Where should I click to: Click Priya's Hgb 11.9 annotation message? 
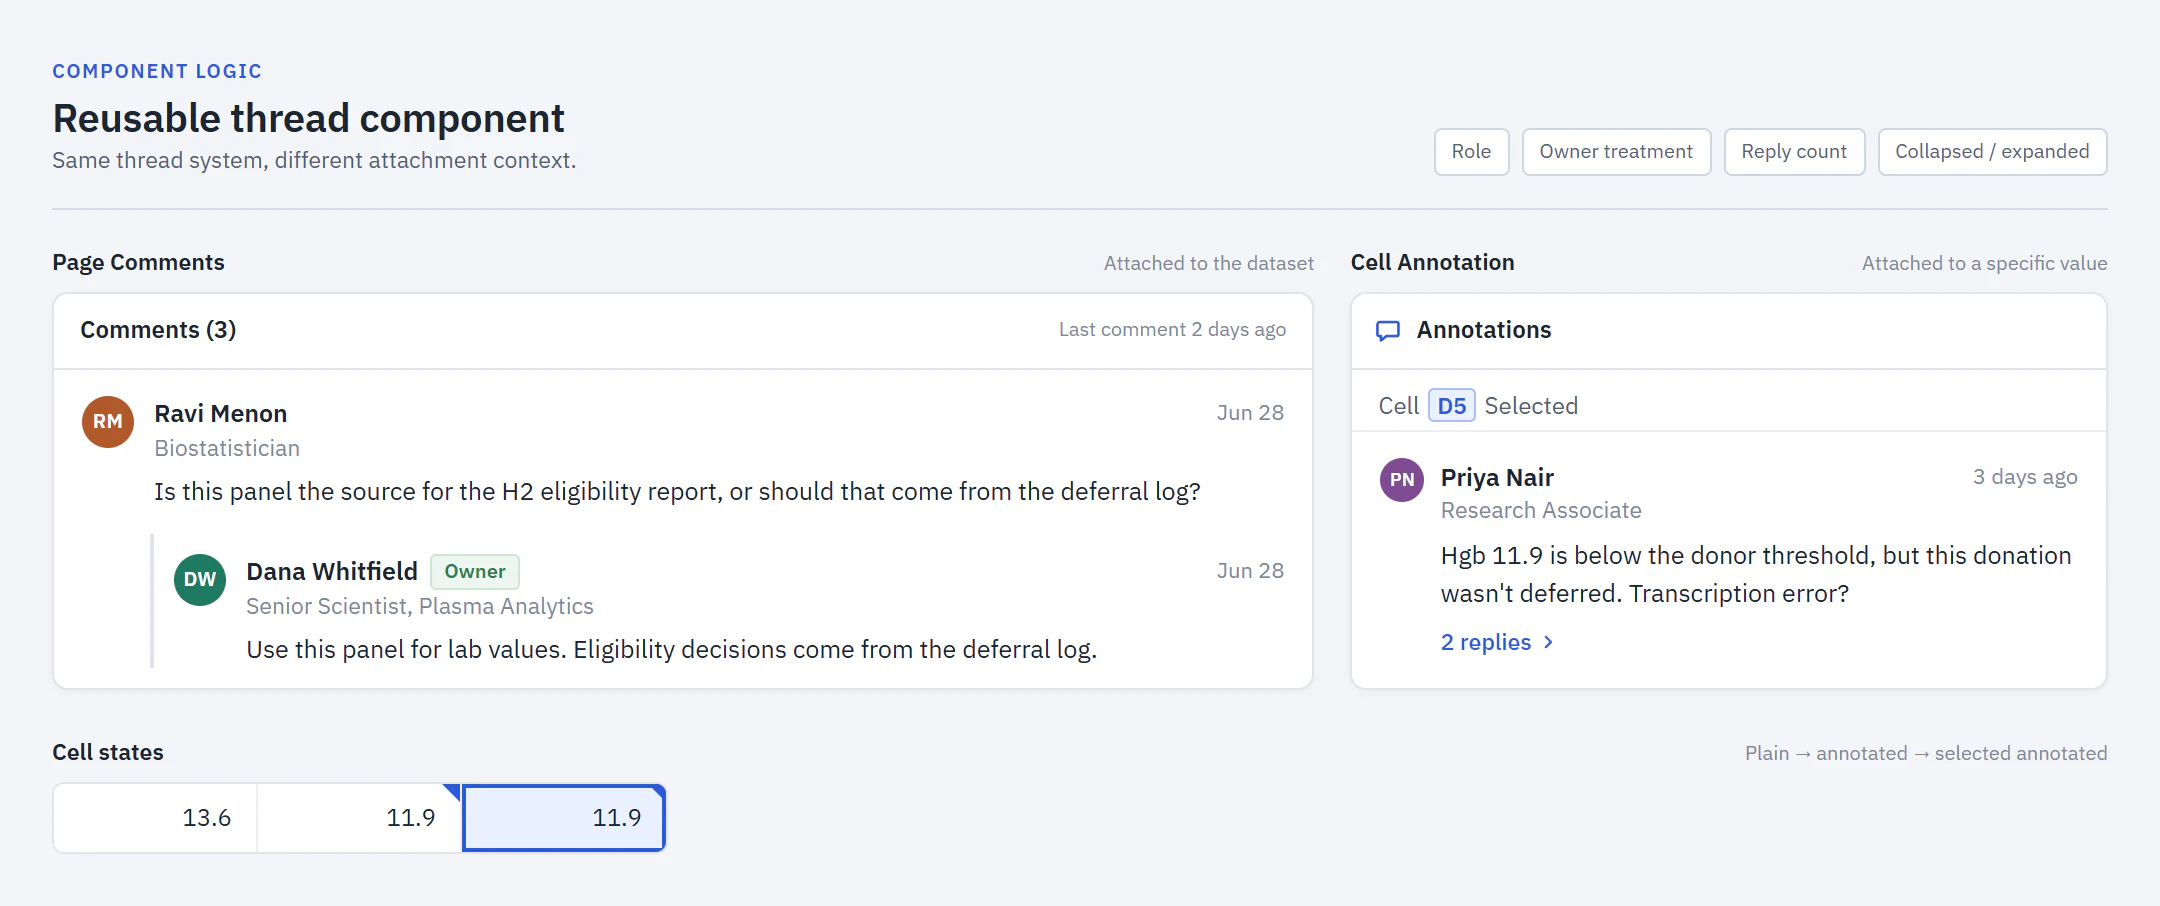point(1756,575)
